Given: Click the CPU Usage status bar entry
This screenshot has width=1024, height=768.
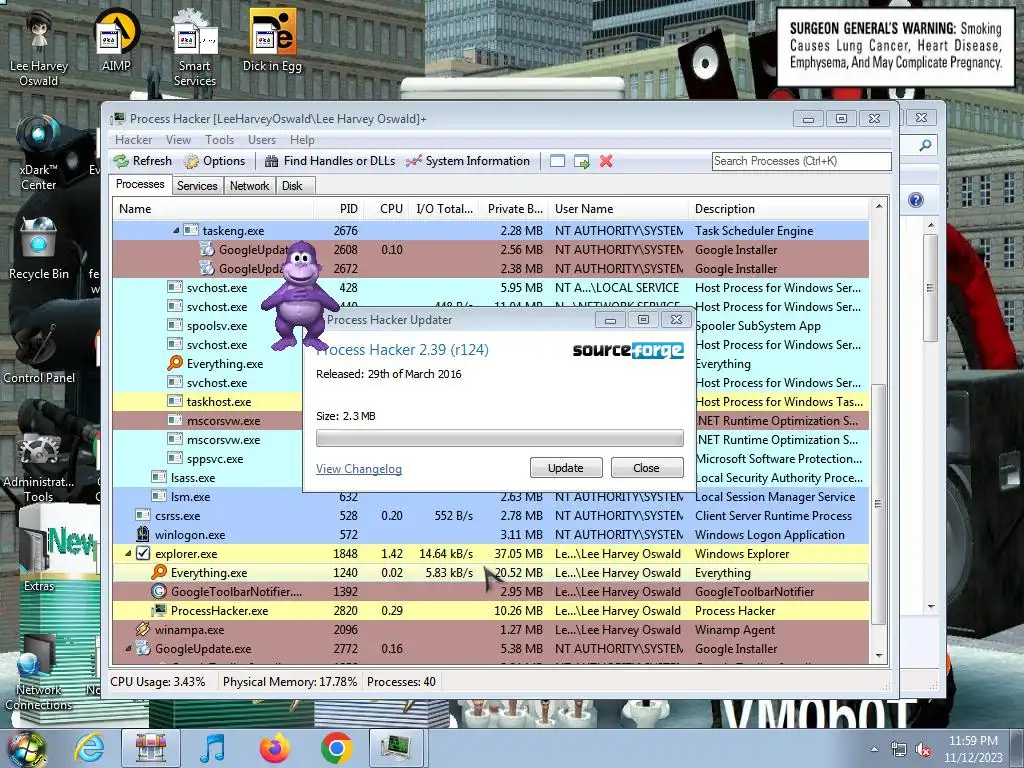Looking at the screenshot, I should 157,682.
